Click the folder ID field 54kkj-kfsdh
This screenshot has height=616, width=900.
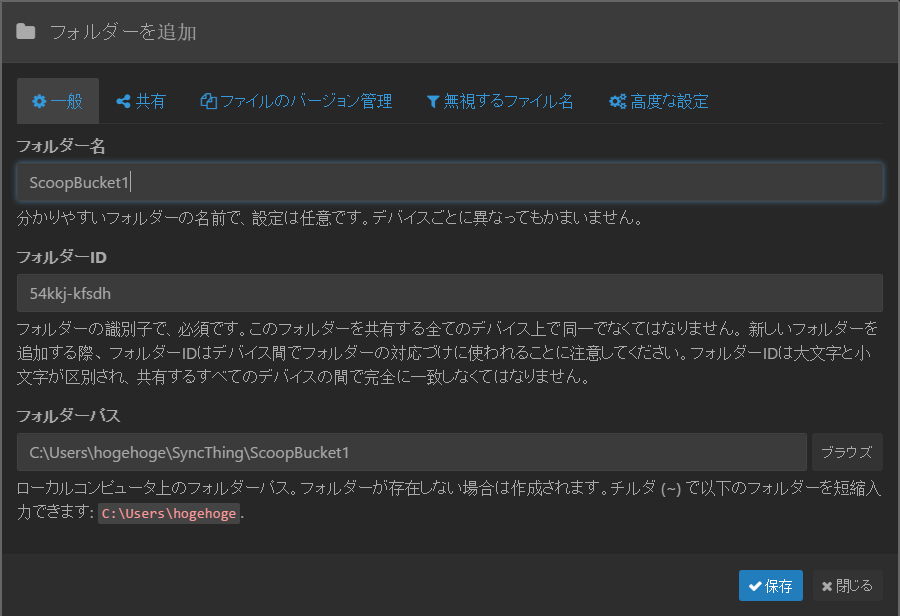[x=450, y=293]
